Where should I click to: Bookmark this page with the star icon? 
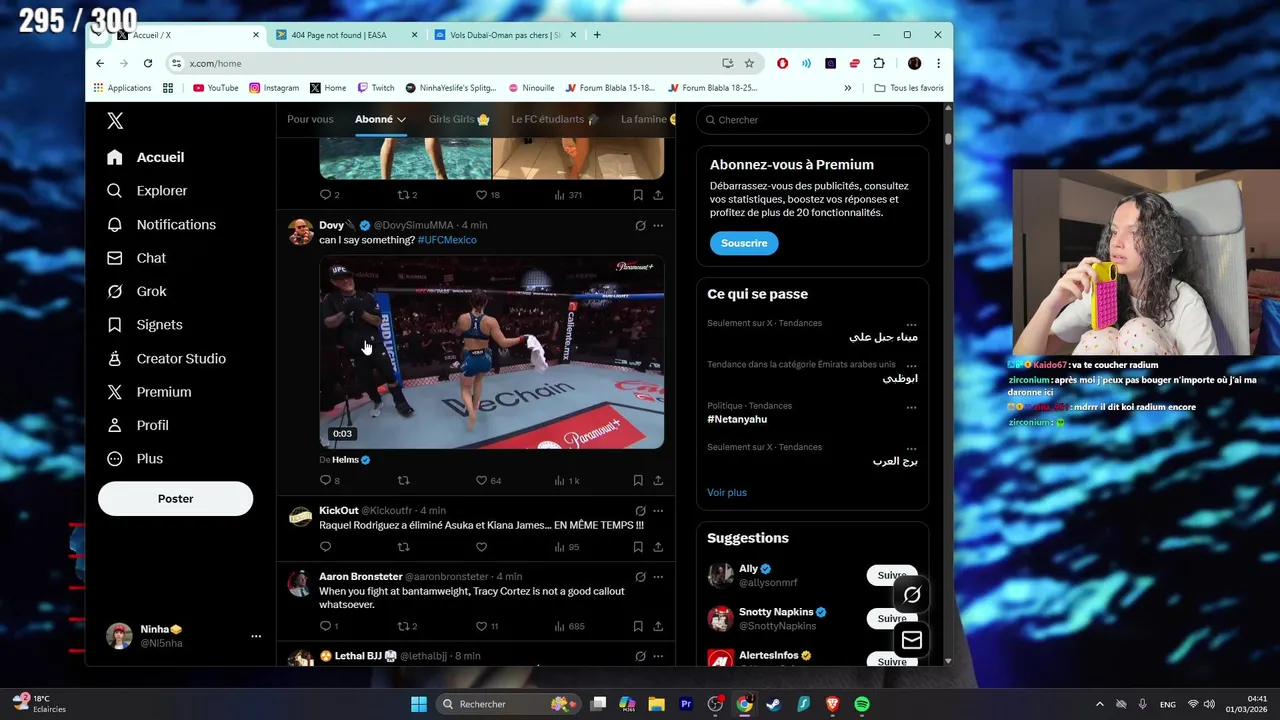coord(749,63)
